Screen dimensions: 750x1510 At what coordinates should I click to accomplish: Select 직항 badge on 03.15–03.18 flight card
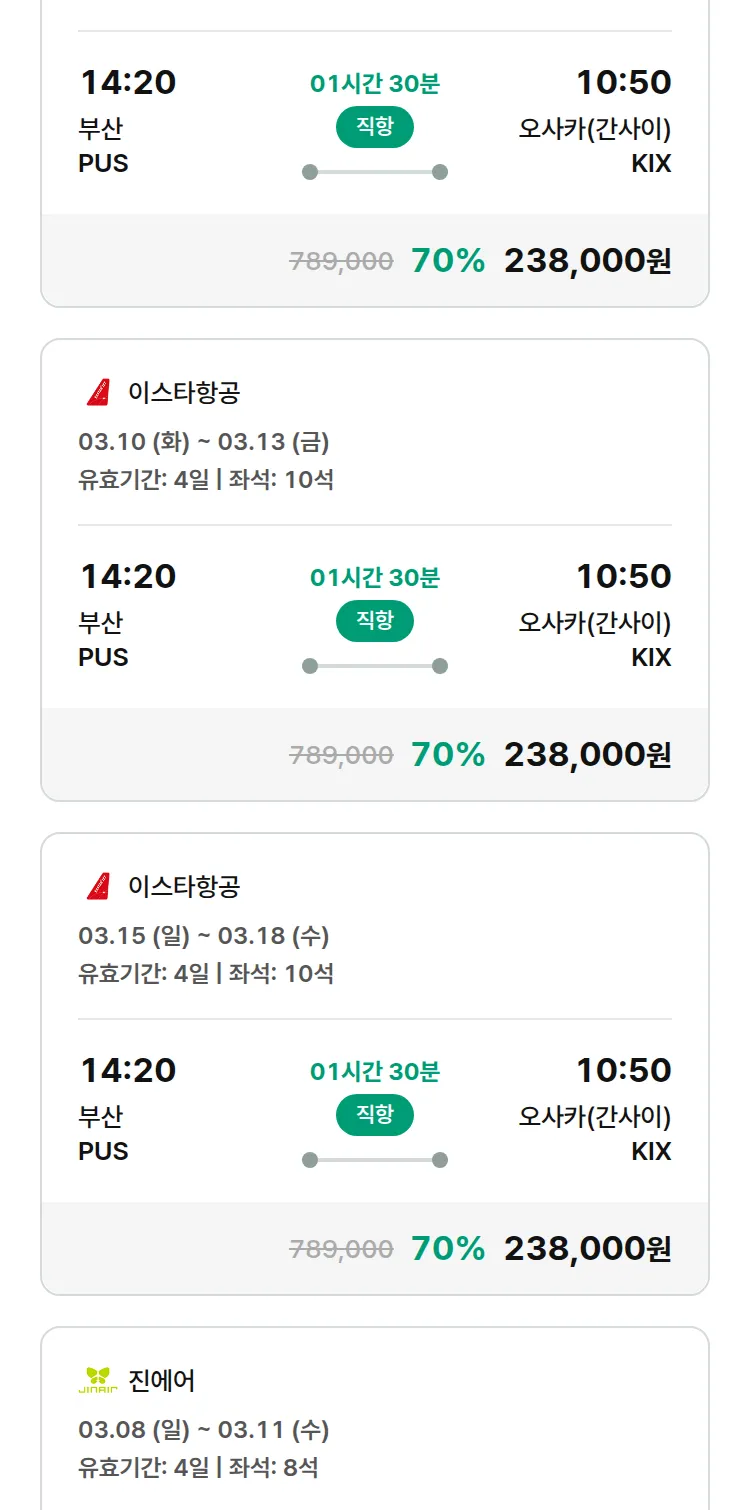click(374, 1115)
